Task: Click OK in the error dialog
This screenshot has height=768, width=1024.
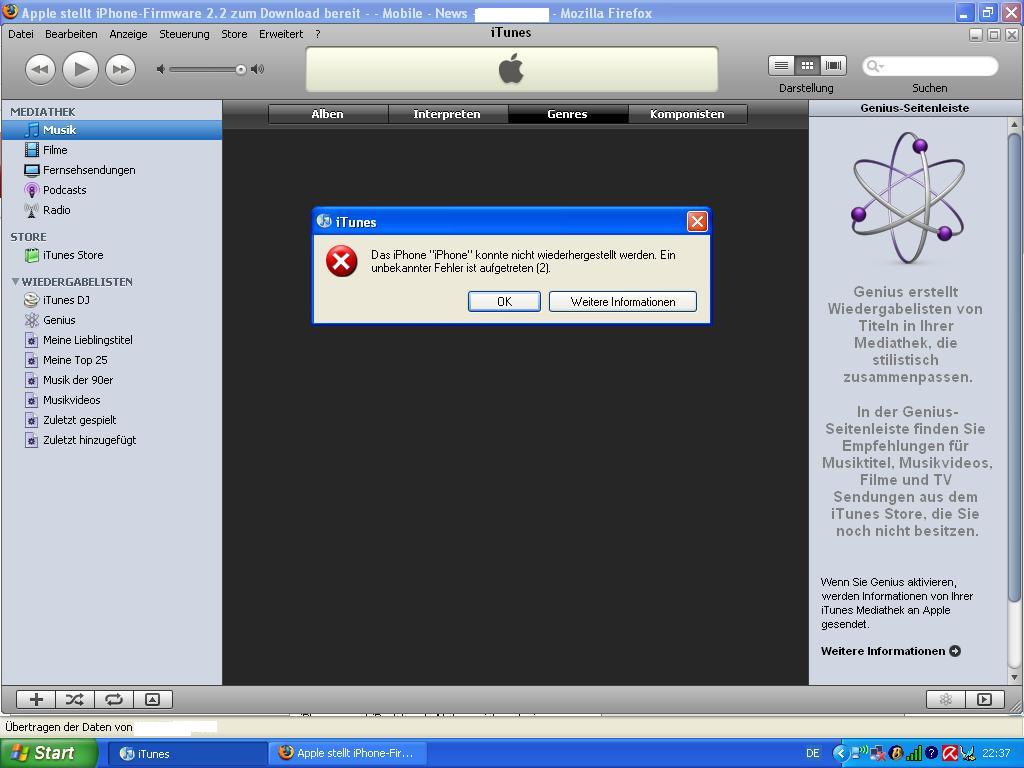Action: (504, 302)
